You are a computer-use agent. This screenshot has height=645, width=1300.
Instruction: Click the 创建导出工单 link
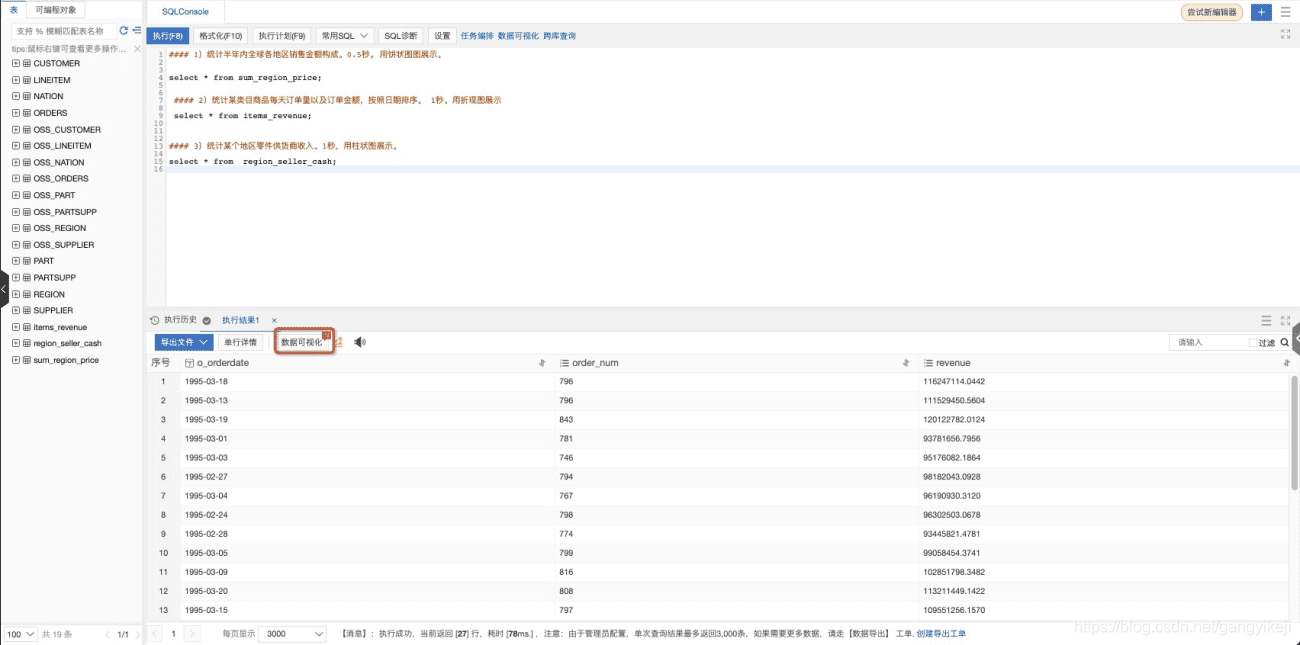[941, 634]
